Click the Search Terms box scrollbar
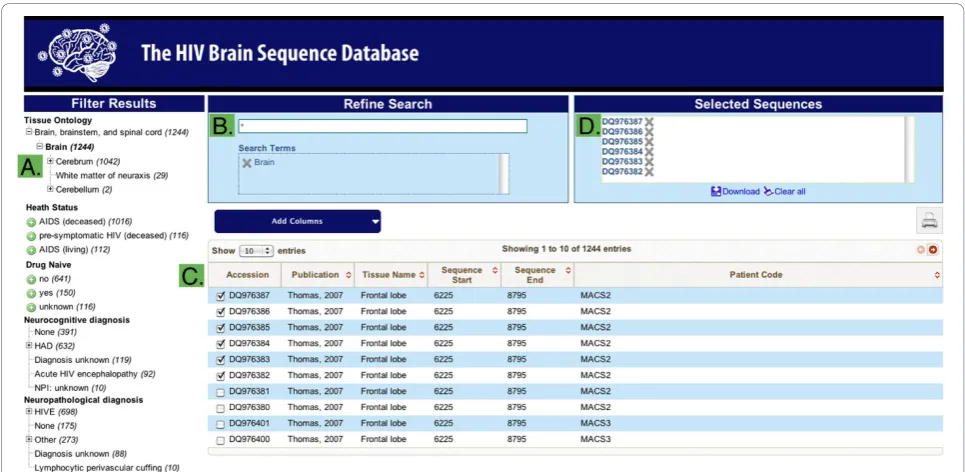965x472 pixels. coord(503,174)
